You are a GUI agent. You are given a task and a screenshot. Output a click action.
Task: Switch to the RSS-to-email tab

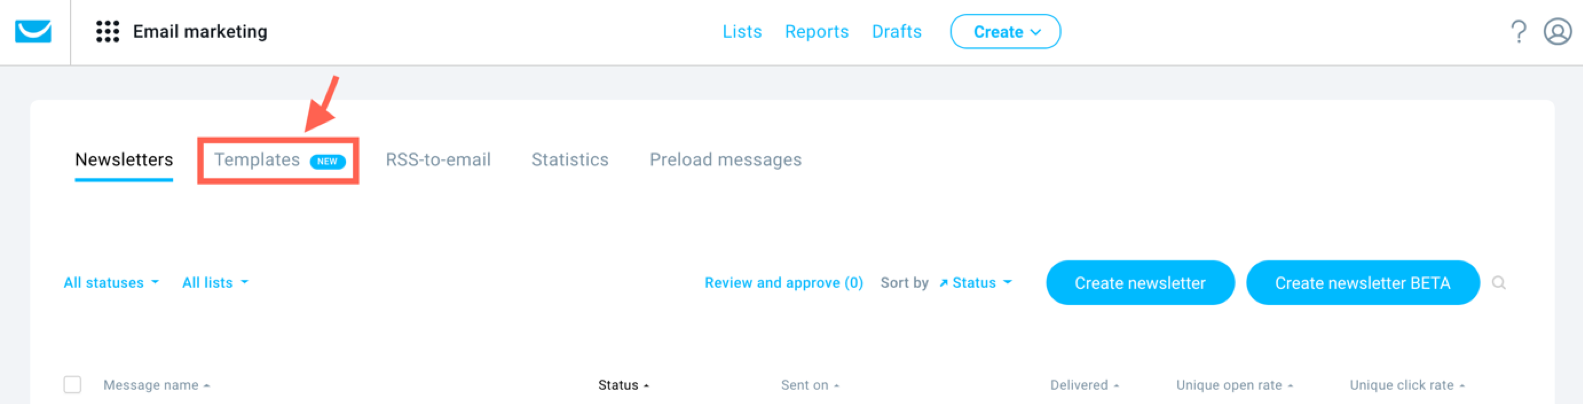pyautogui.click(x=438, y=160)
